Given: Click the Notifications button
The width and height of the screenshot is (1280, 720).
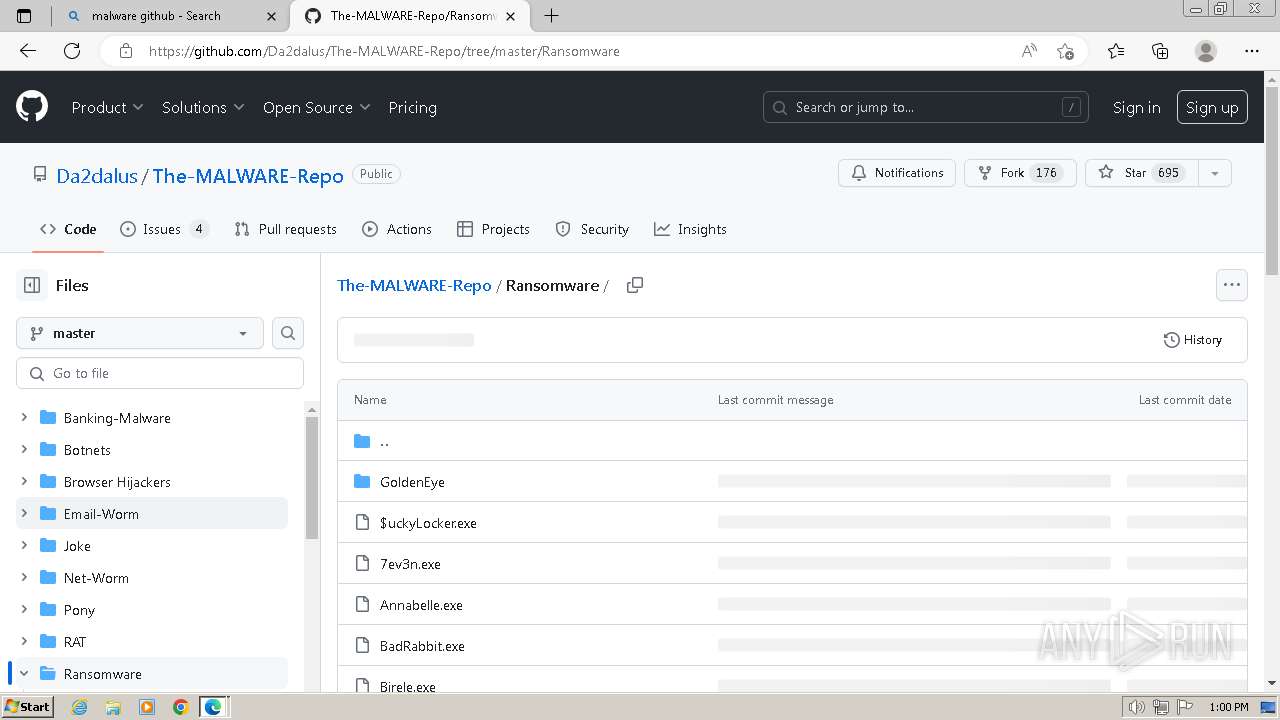Looking at the screenshot, I should pos(897,173).
